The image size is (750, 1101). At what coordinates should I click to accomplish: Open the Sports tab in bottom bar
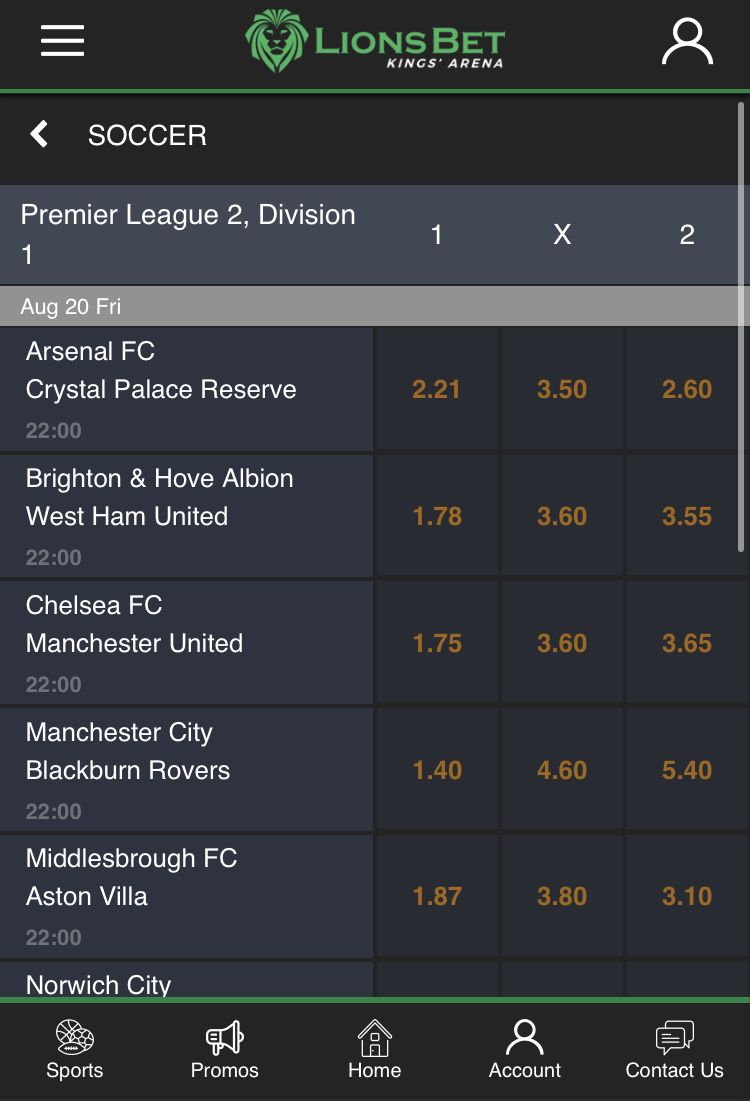click(x=74, y=1050)
